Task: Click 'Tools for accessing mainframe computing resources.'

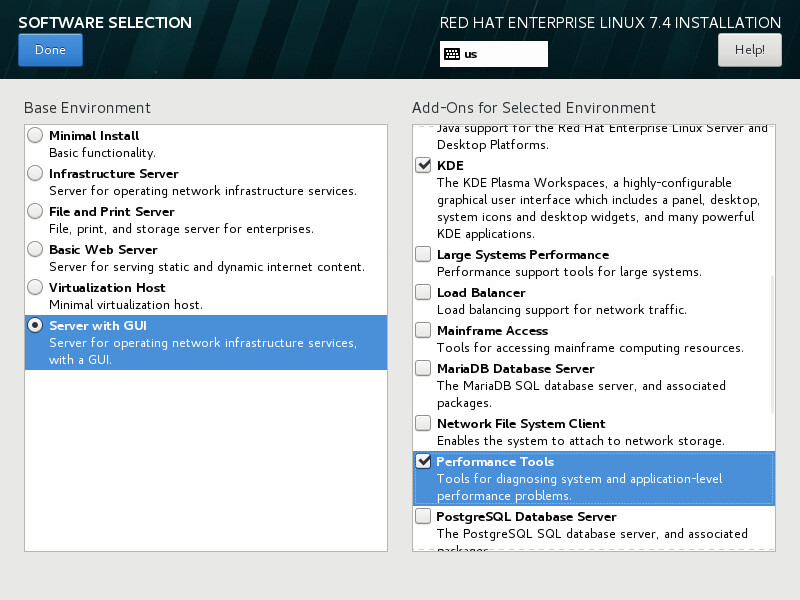Action: click(590, 347)
